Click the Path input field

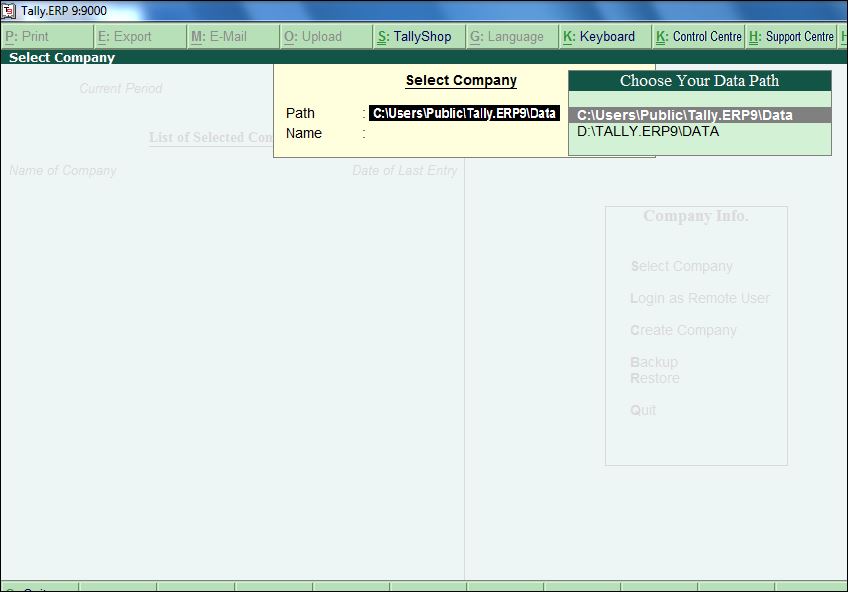464,113
